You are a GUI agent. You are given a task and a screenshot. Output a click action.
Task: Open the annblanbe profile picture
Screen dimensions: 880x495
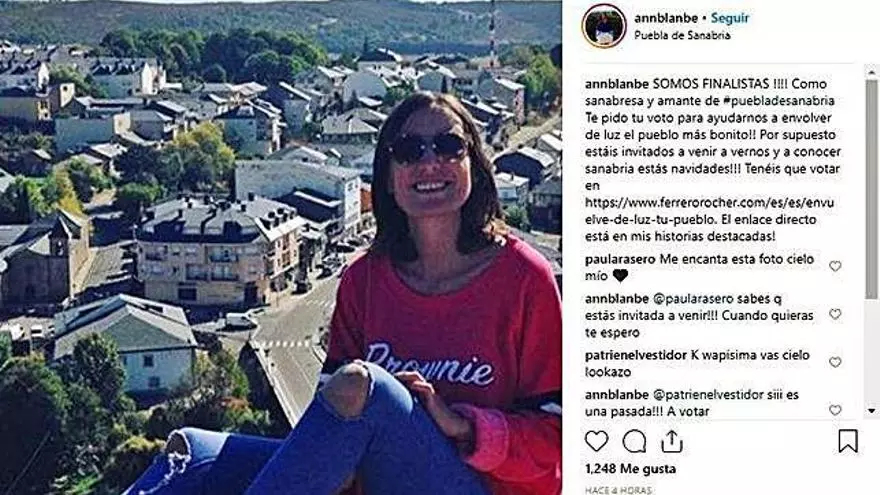[x=604, y=26]
